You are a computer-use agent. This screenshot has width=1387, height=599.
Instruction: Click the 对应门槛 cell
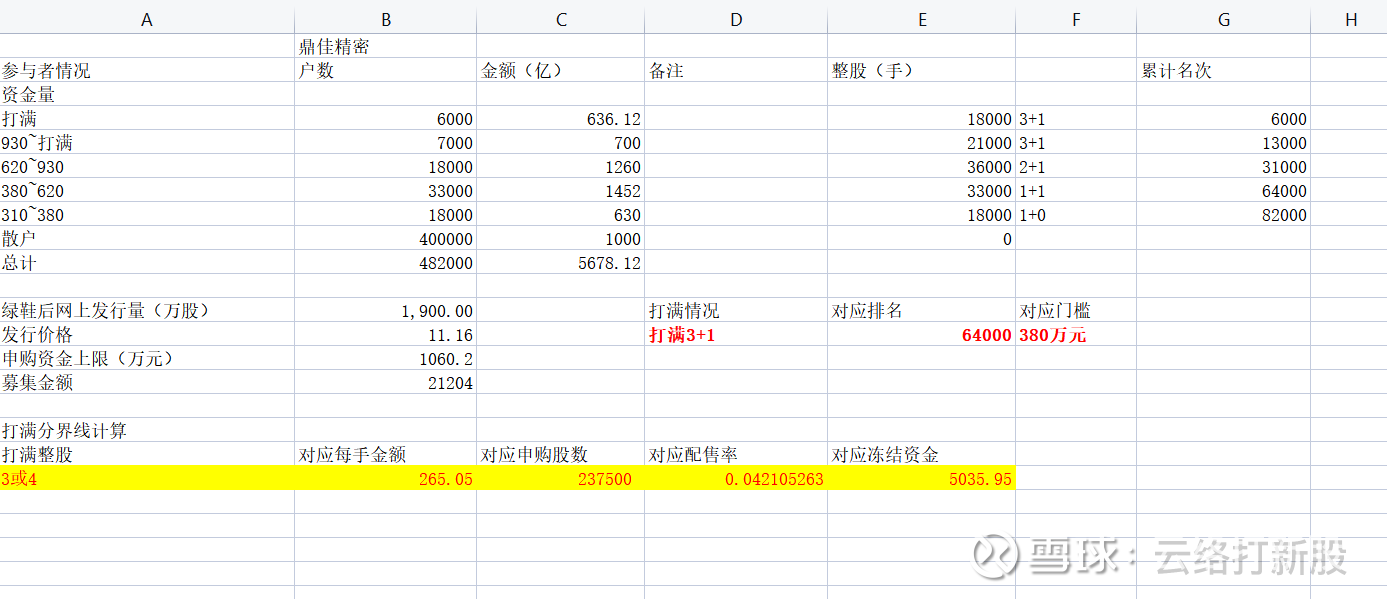click(1076, 310)
